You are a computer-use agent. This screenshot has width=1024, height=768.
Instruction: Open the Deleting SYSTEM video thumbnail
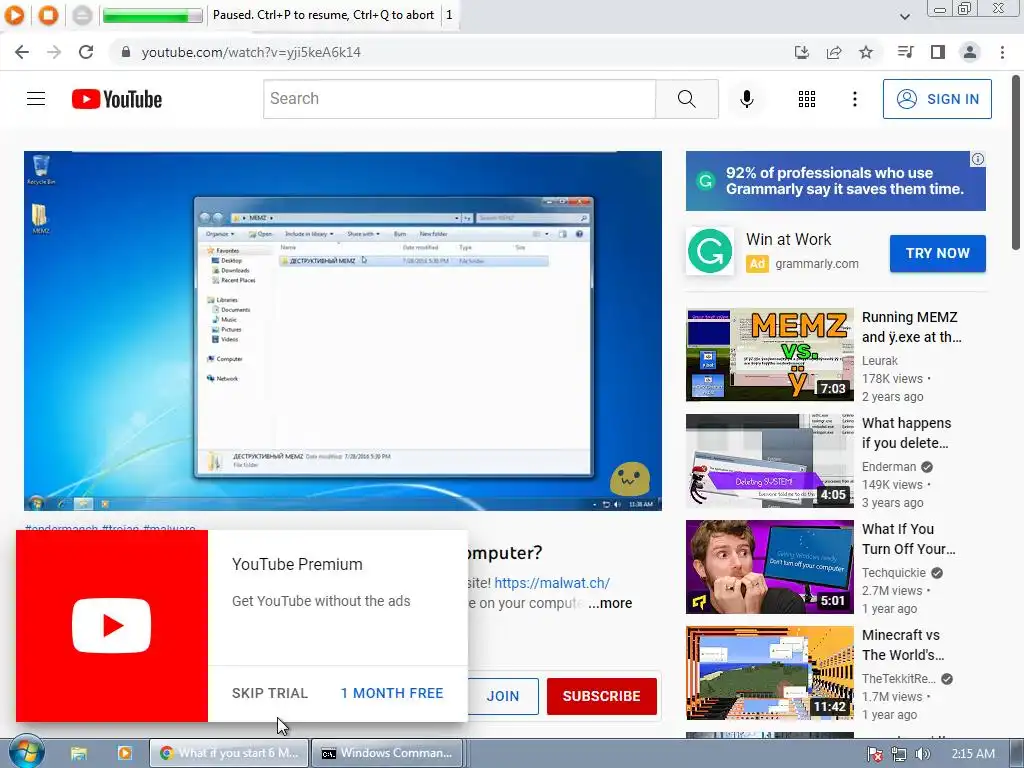(x=769, y=460)
